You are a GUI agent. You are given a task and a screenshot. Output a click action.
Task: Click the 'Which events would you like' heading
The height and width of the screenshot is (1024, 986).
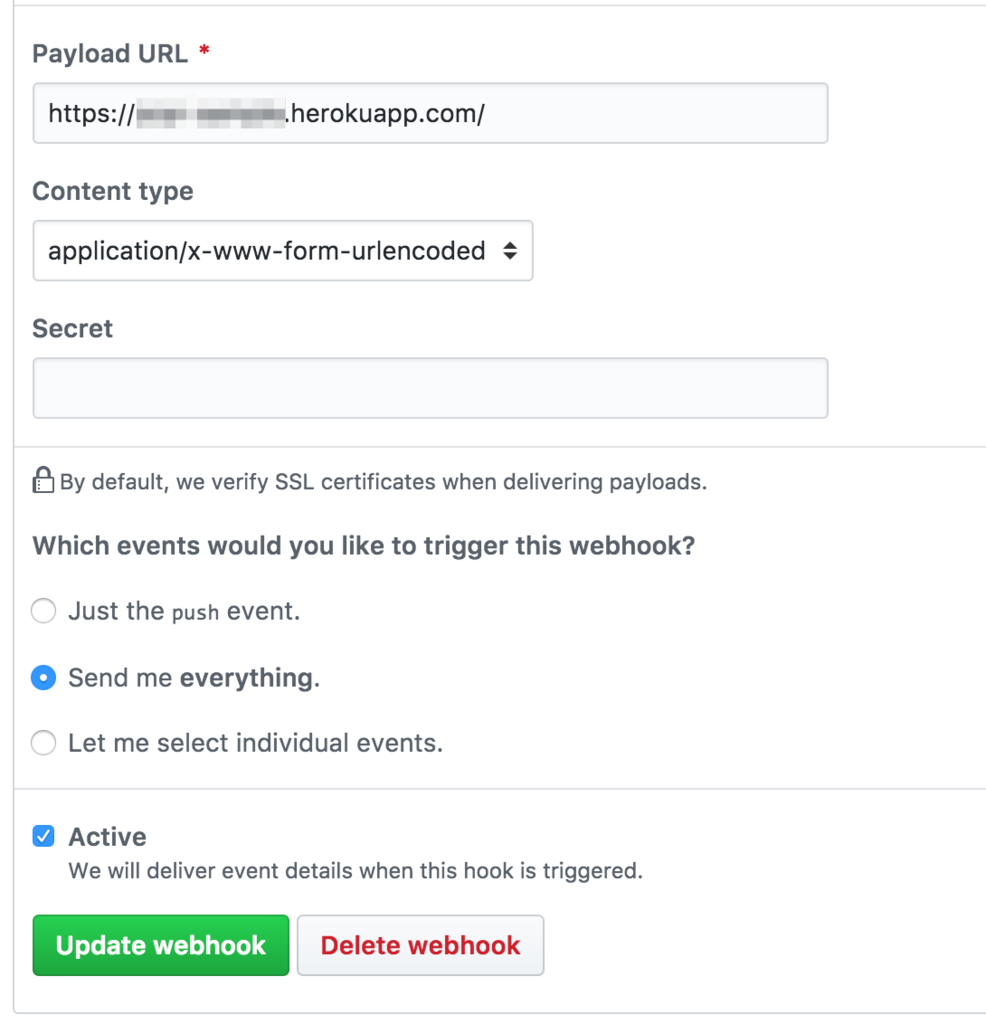364,546
